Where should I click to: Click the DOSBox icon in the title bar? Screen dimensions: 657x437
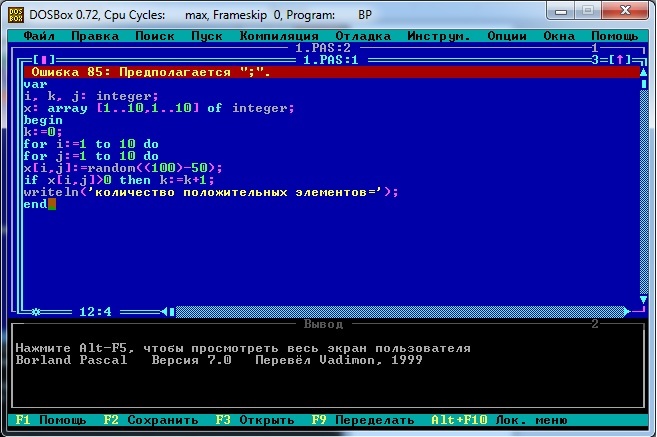(x=16, y=15)
